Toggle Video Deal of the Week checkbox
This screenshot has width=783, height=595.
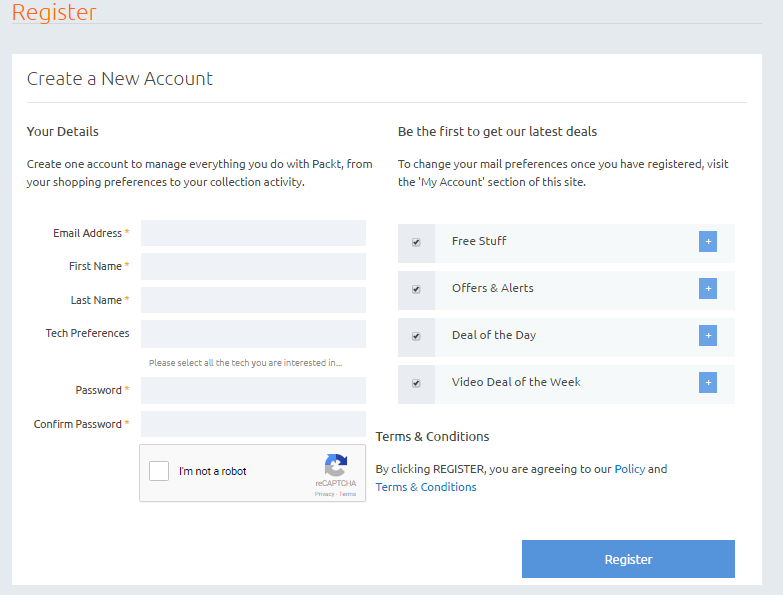416,383
